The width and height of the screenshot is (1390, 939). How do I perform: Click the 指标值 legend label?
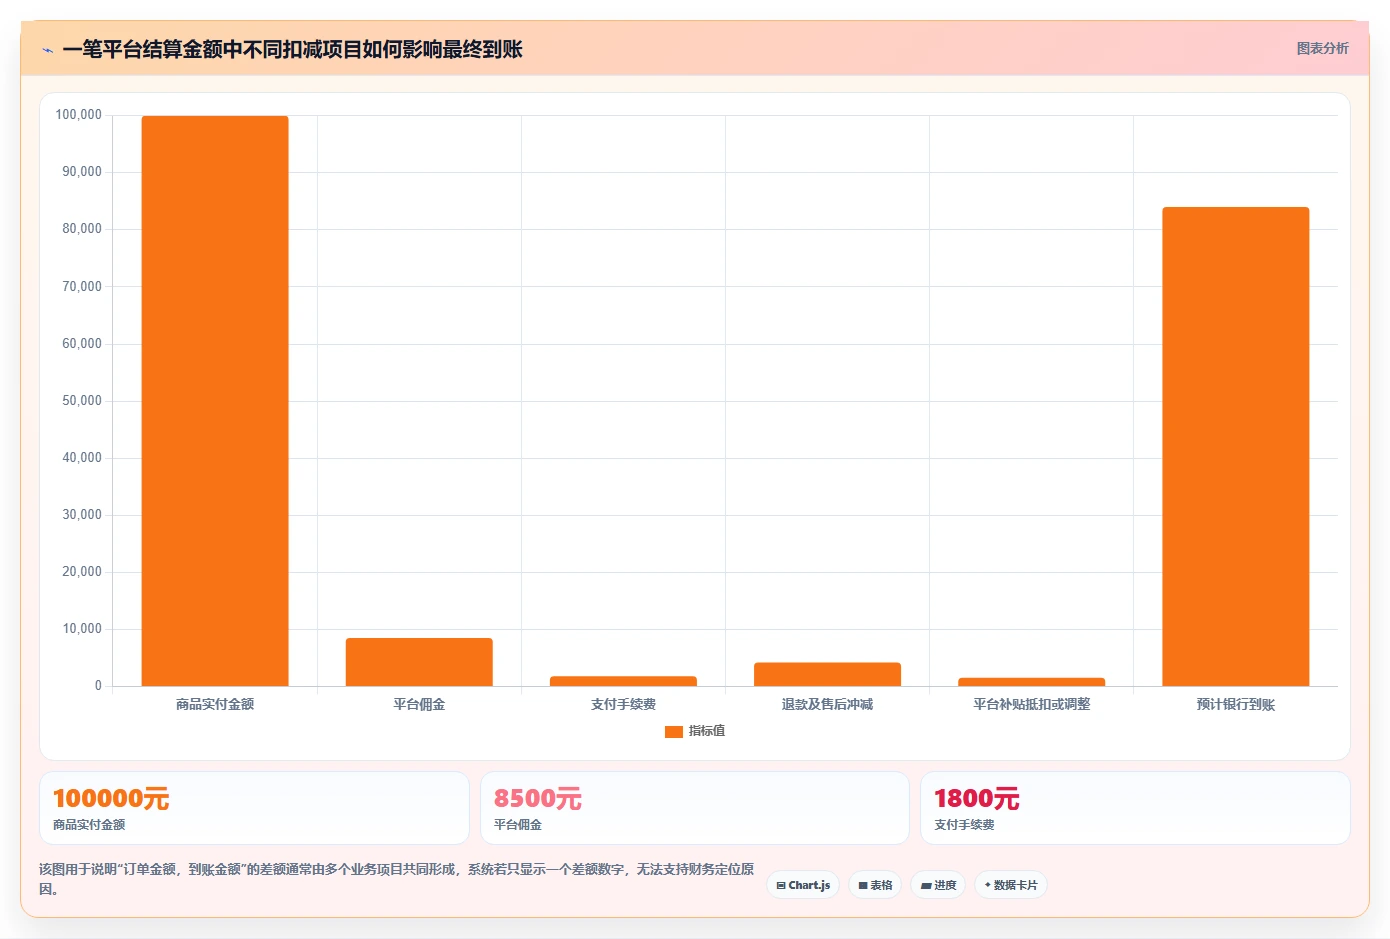[x=707, y=731]
